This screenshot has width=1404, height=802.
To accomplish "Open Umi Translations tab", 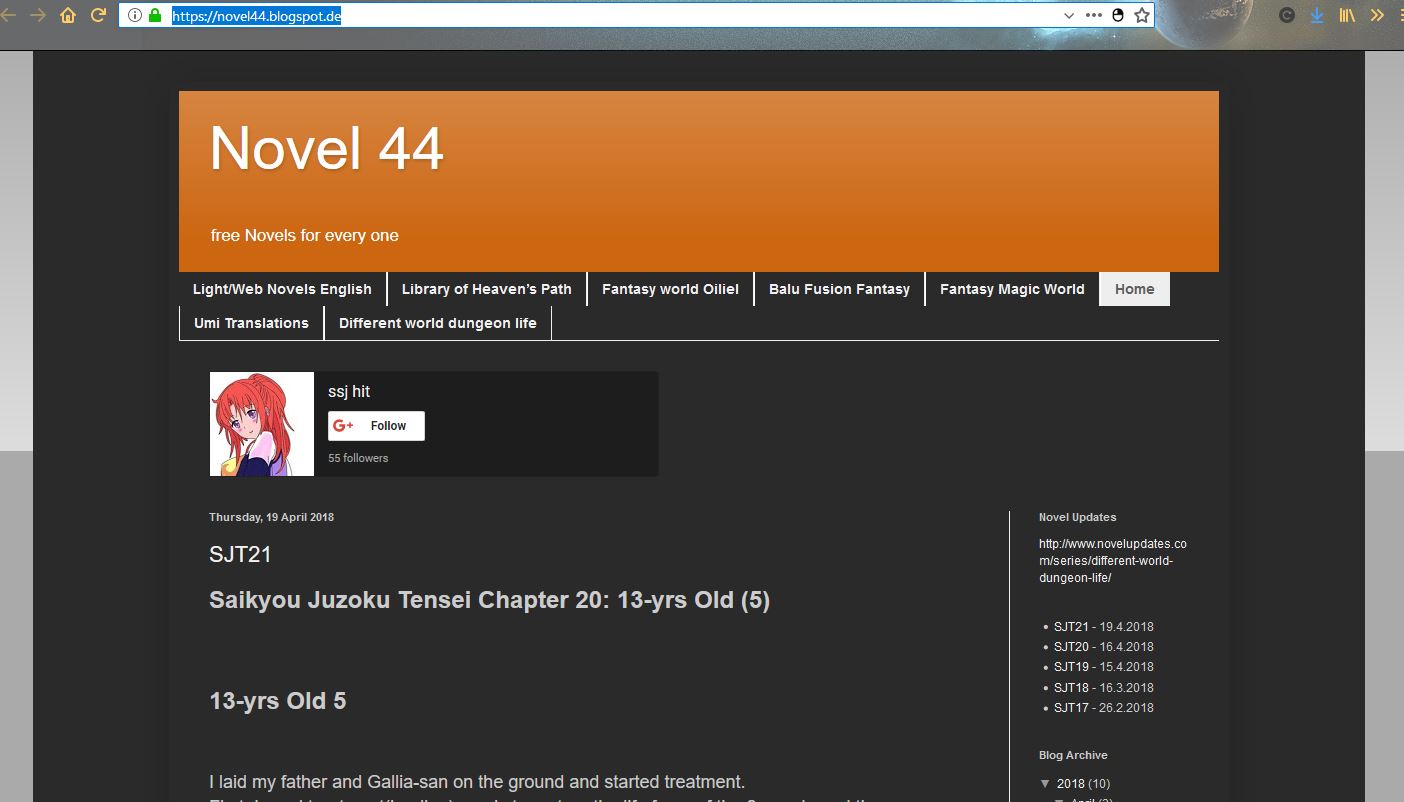I will click(251, 323).
